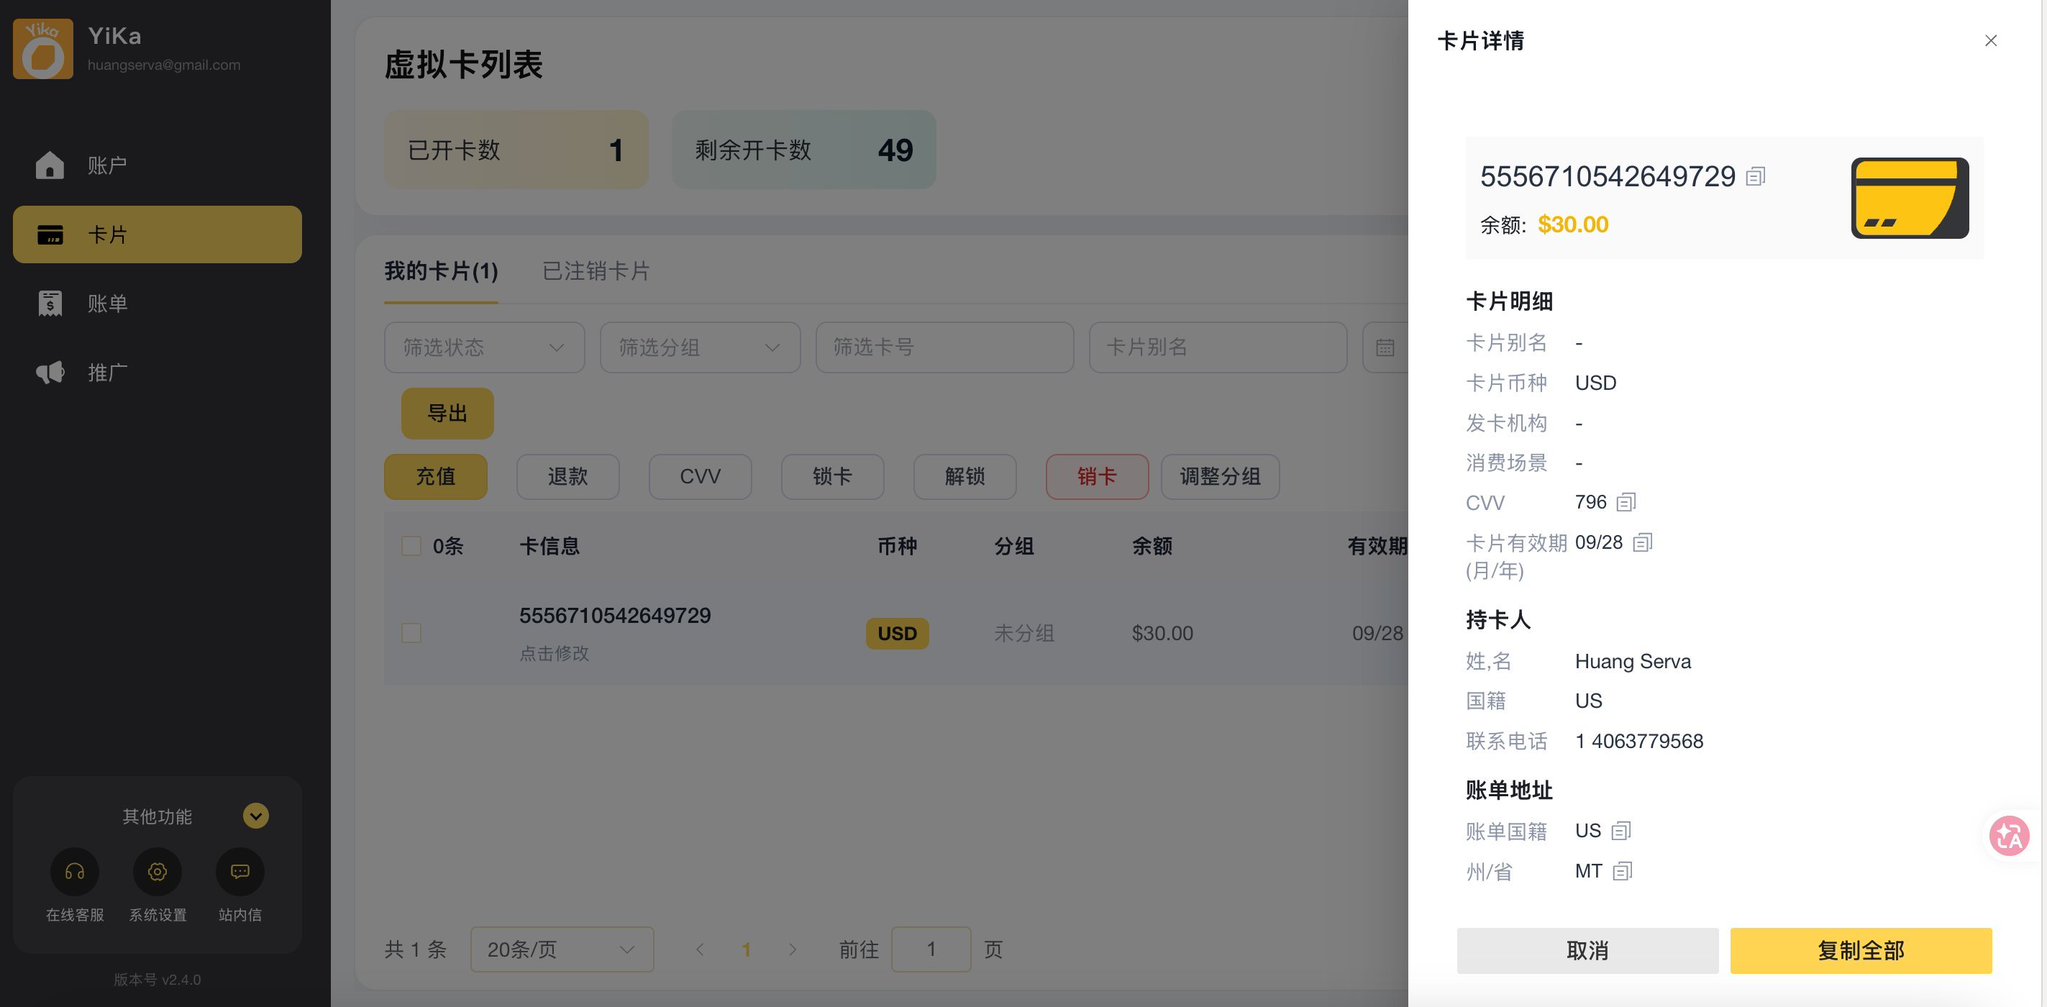Select 账户 menu item

click(157, 165)
